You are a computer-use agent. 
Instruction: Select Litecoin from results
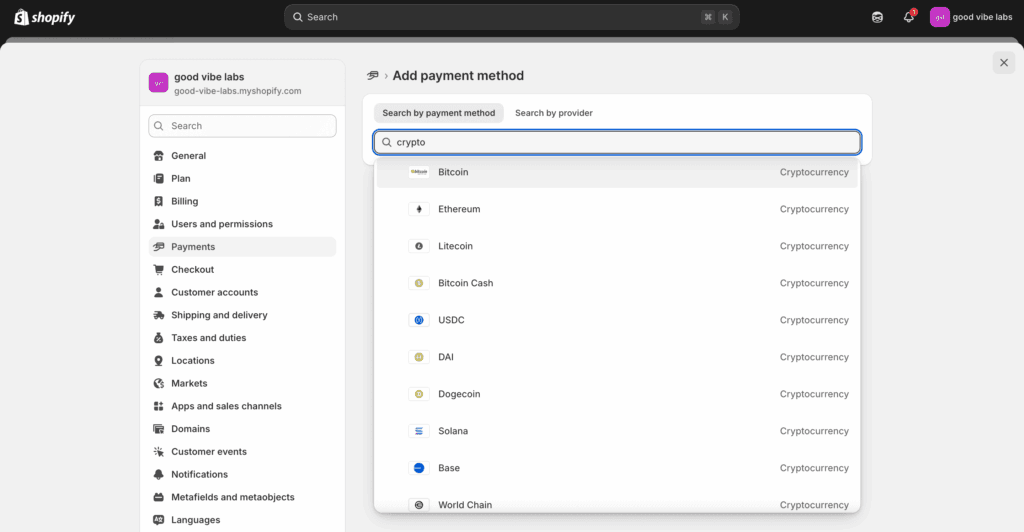(617, 246)
